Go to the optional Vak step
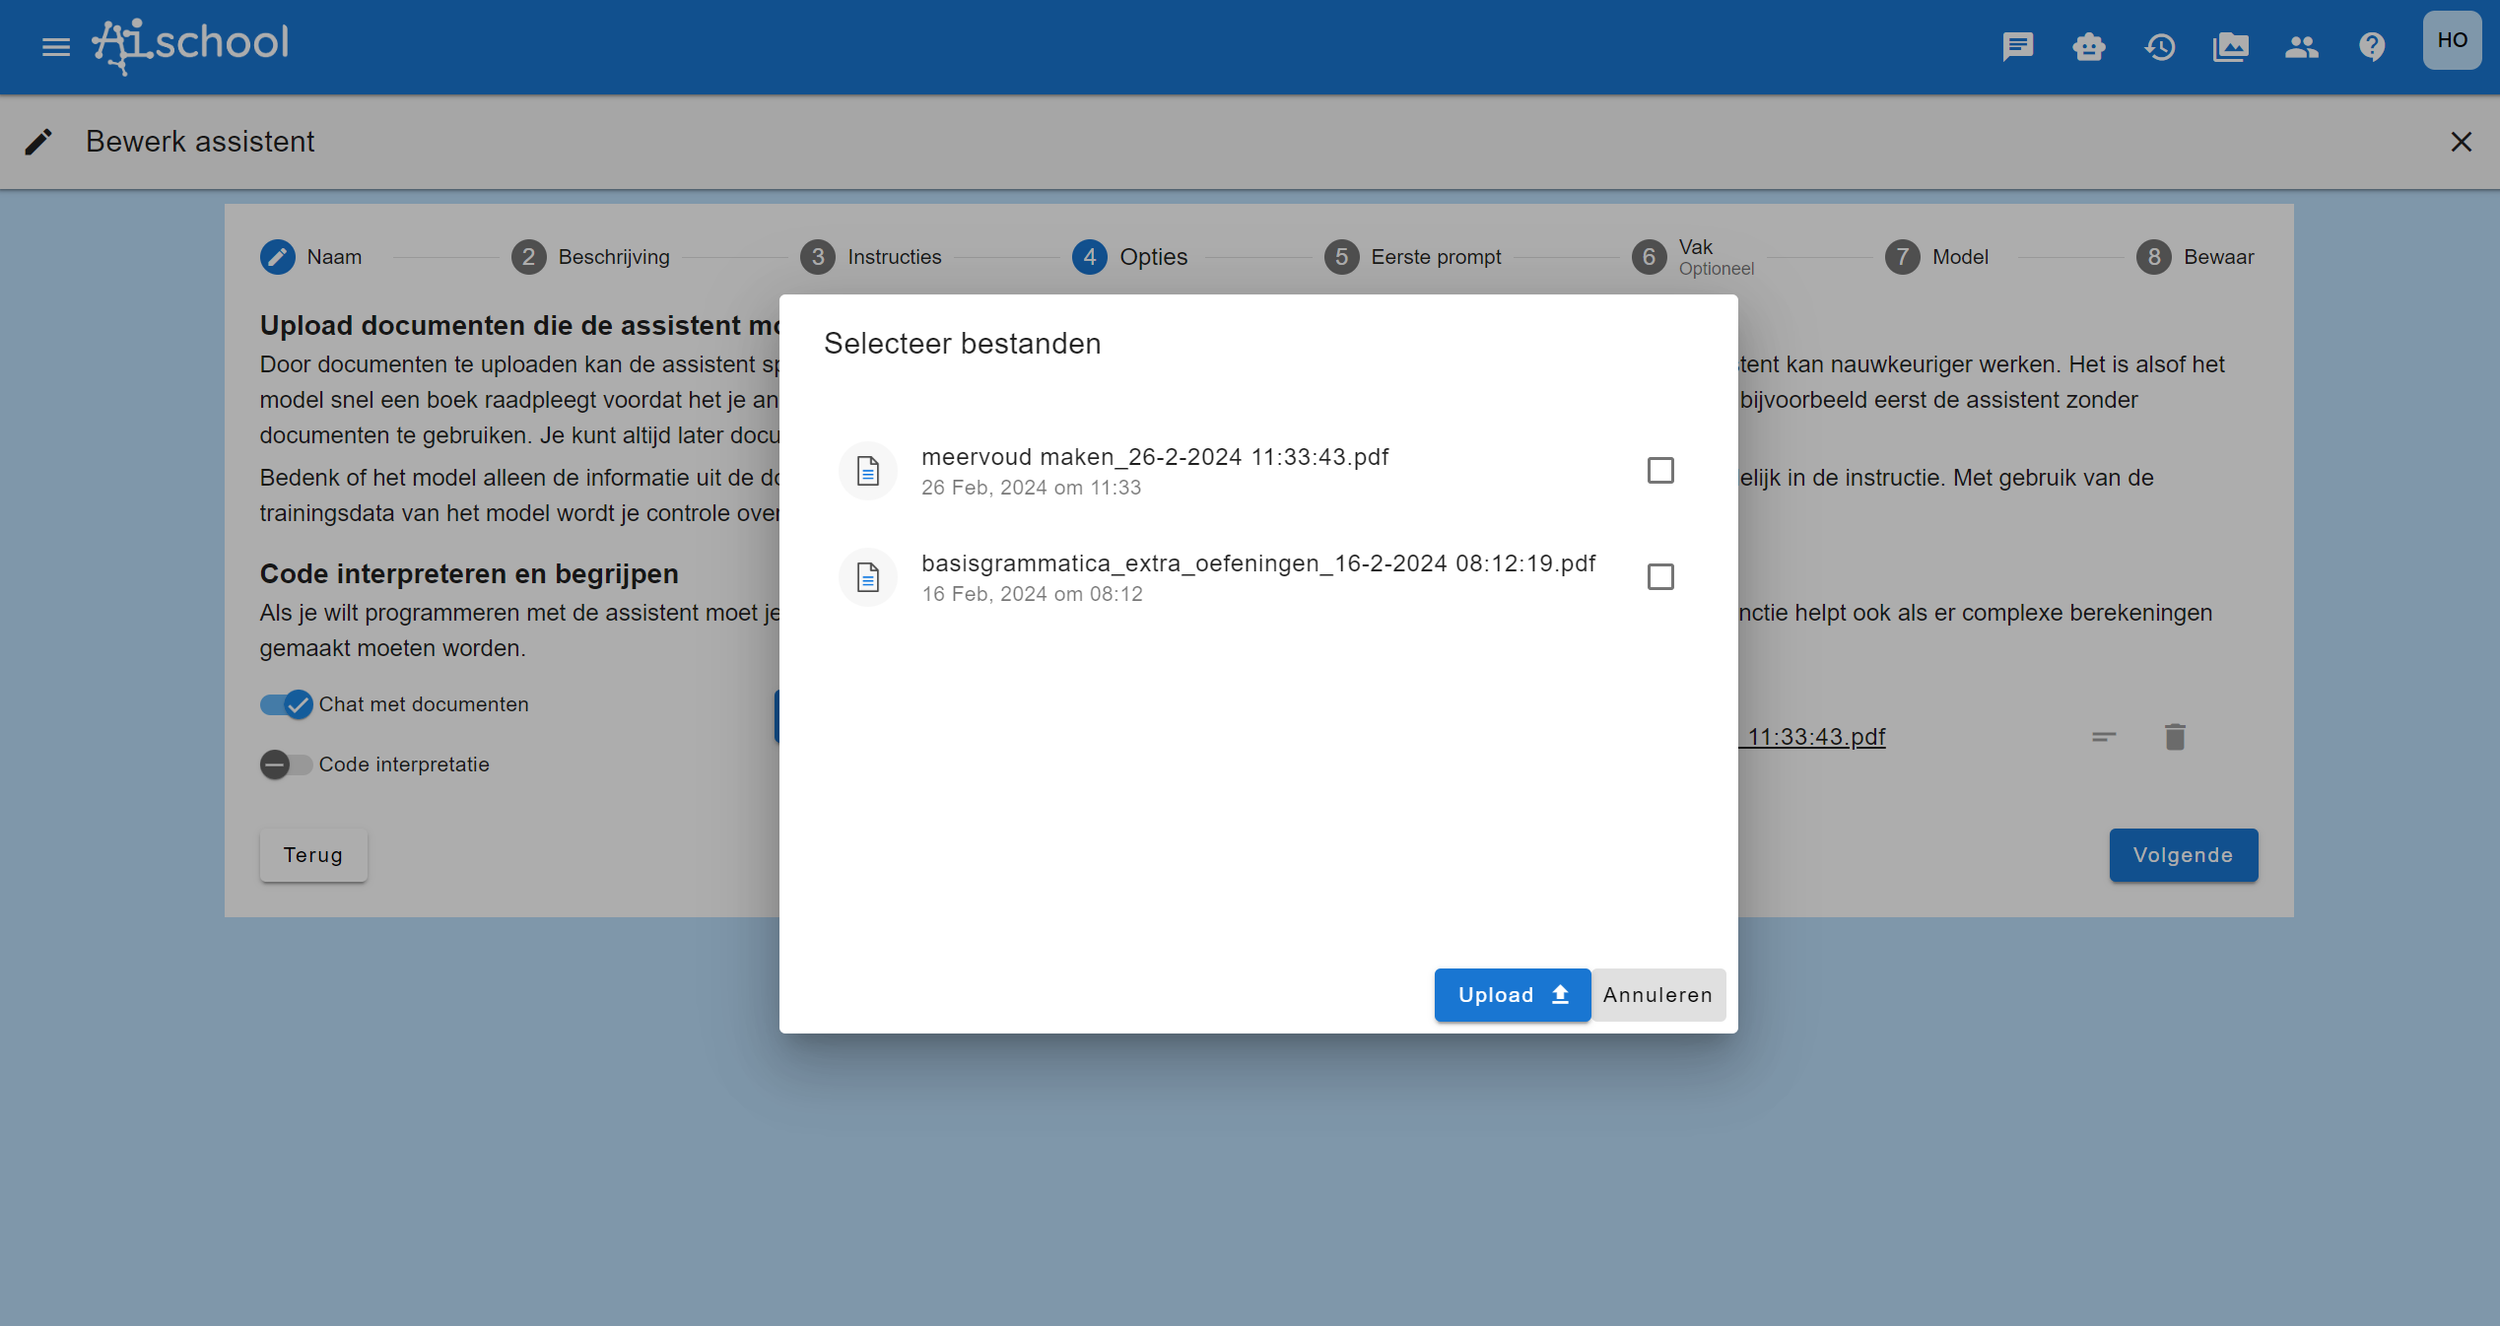Image resolution: width=2500 pixels, height=1326 pixels. tap(1693, 257)
